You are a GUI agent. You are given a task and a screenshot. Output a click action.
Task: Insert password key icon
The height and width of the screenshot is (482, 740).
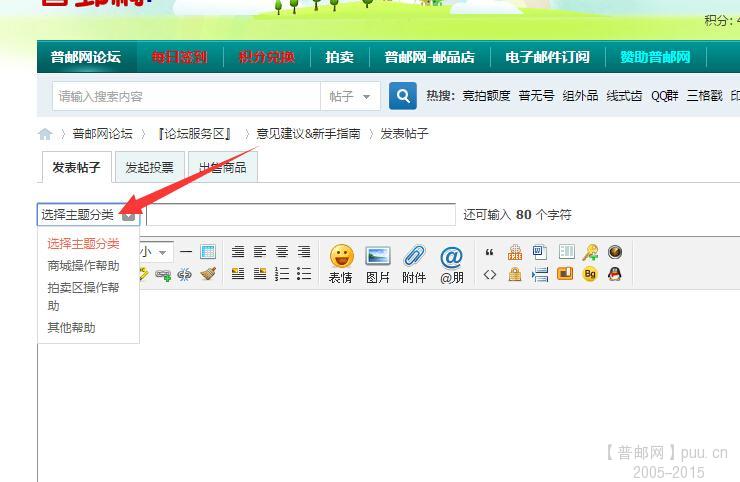[x=590, y=253]
